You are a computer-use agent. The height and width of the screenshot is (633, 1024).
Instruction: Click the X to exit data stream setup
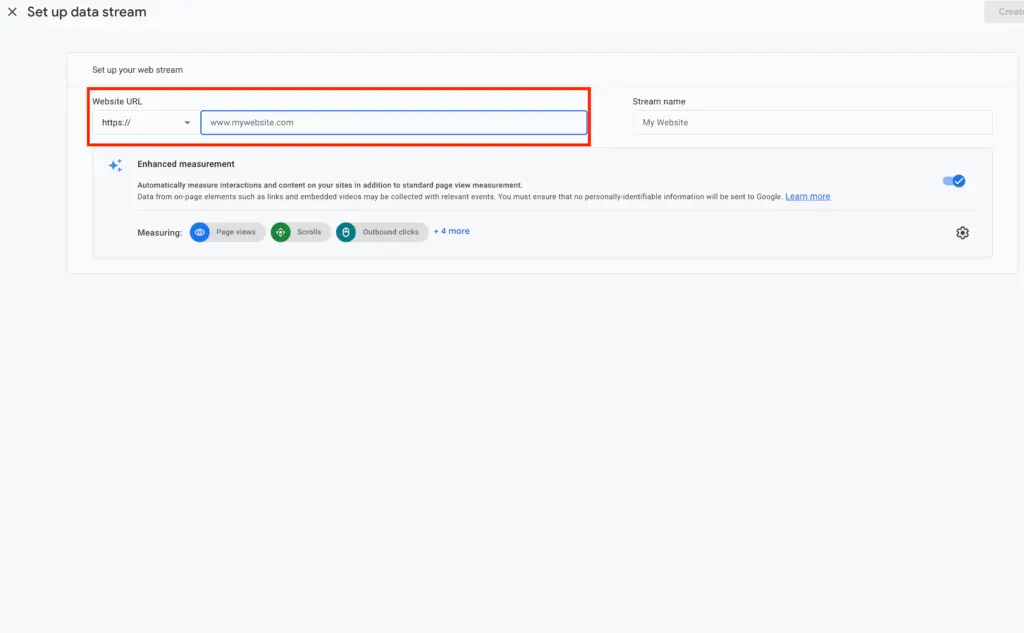12,12
